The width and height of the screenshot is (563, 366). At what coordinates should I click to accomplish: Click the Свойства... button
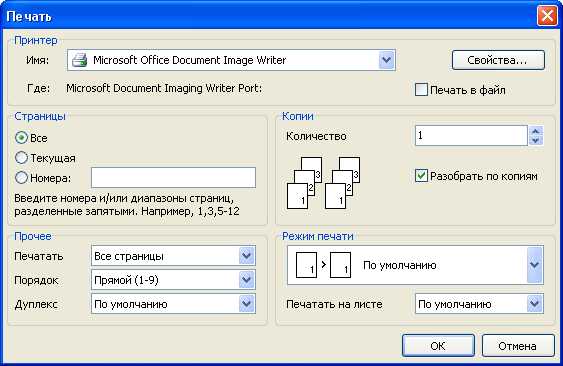[498, 60]
